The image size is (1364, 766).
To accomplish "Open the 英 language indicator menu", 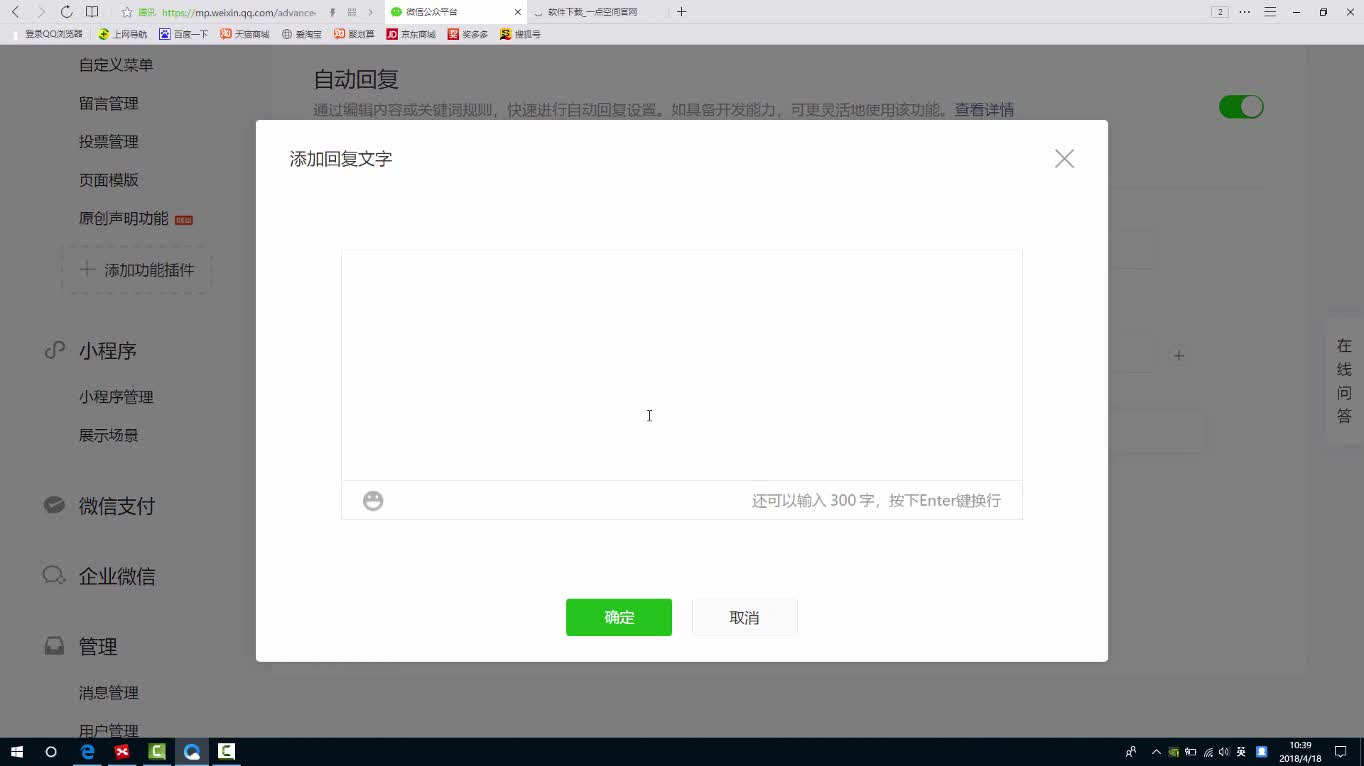I will click(x=1242, y=751).
